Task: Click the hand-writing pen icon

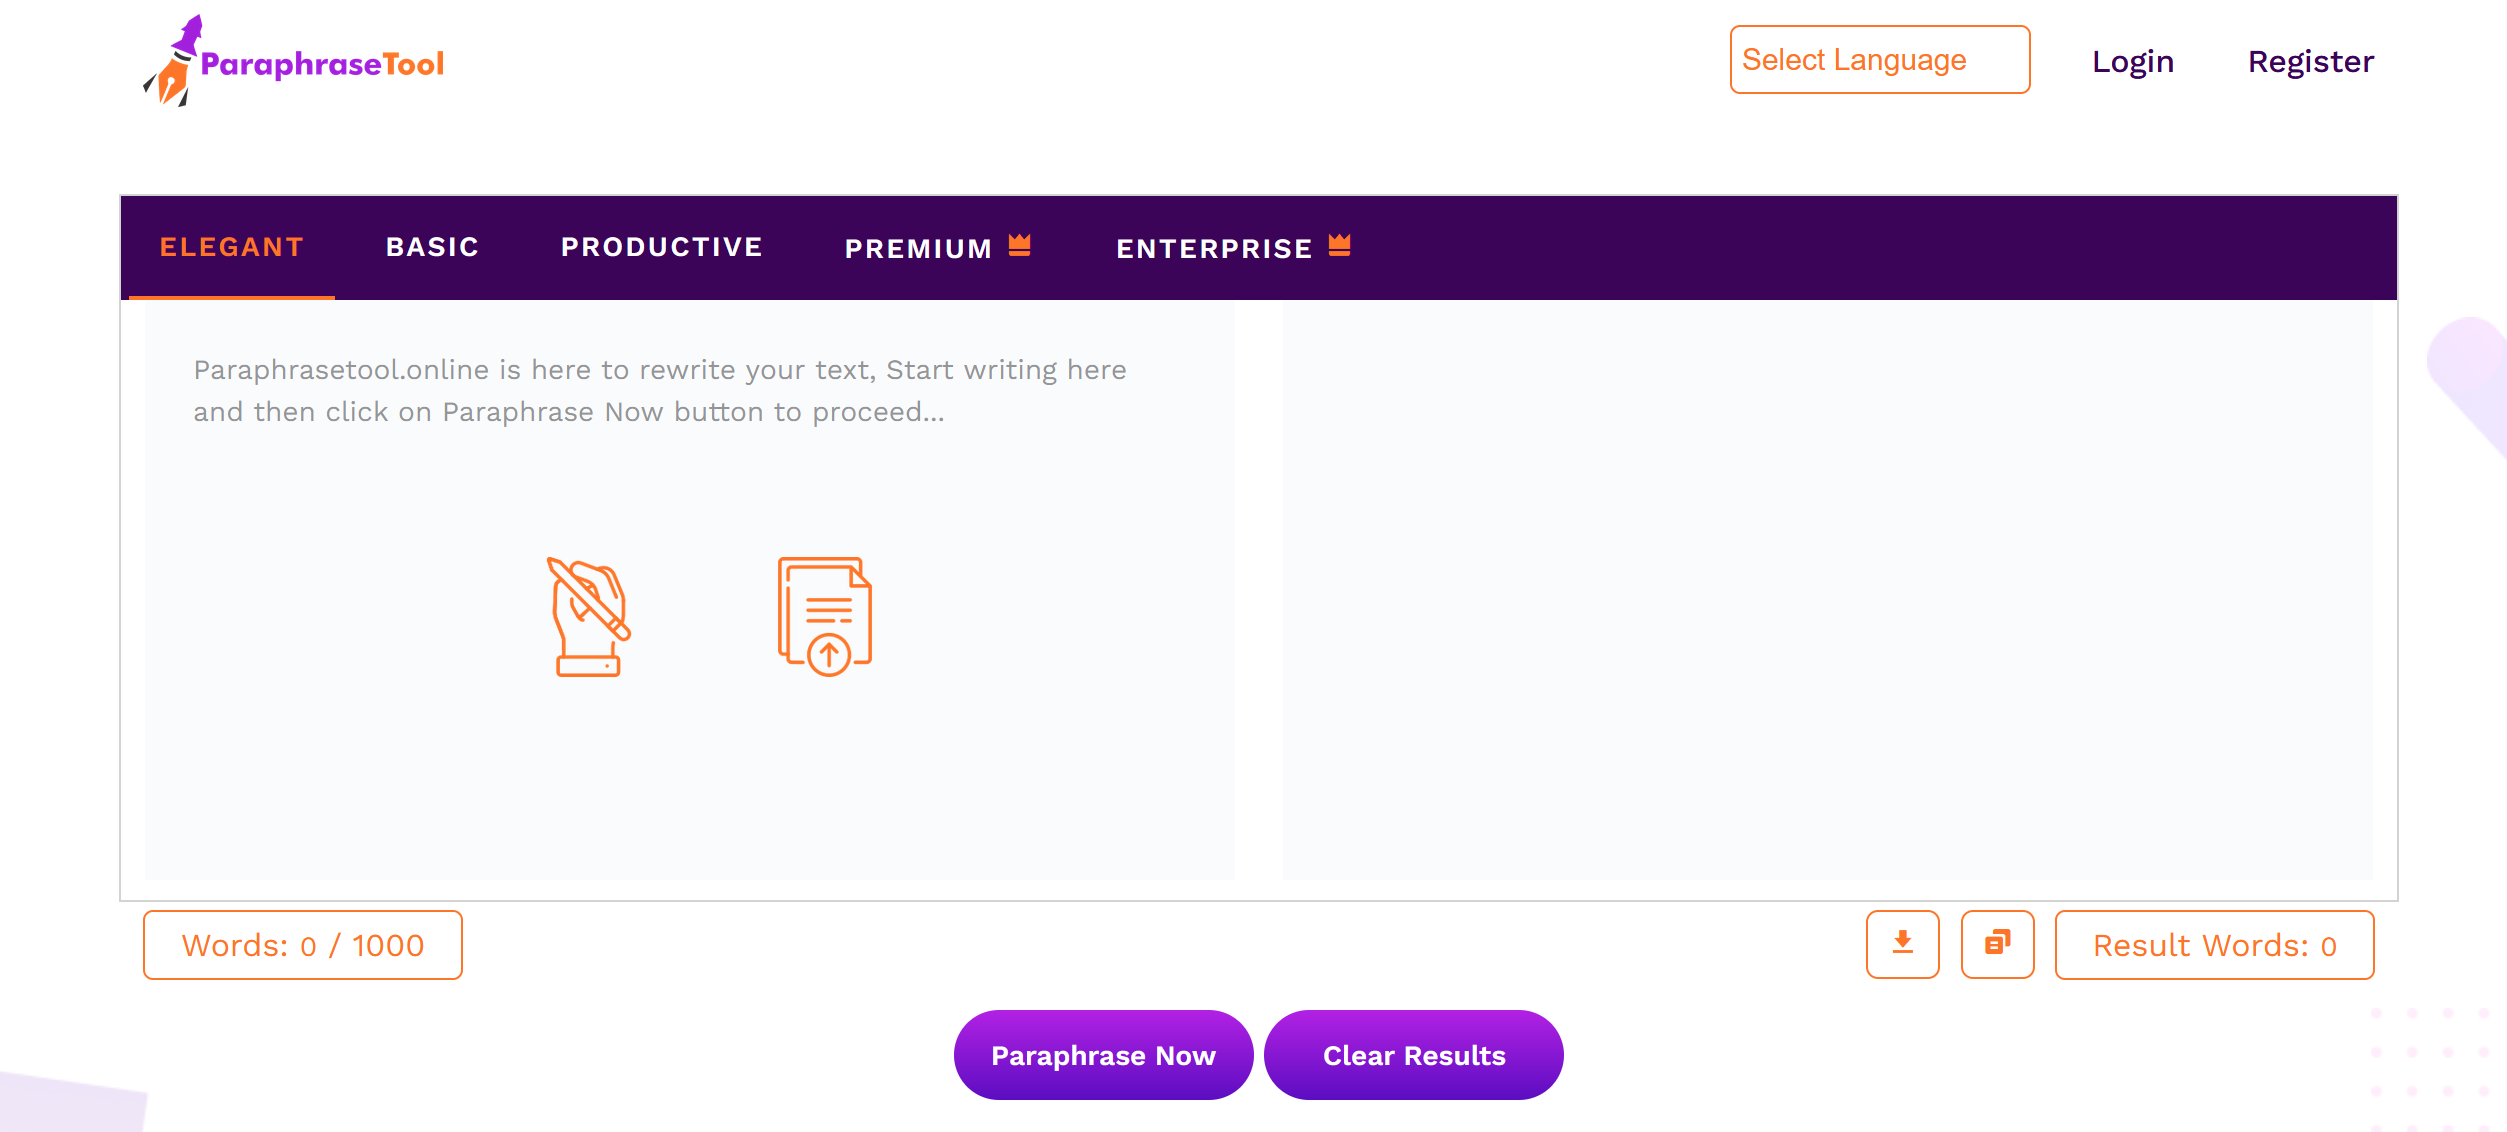Action: 589,617
